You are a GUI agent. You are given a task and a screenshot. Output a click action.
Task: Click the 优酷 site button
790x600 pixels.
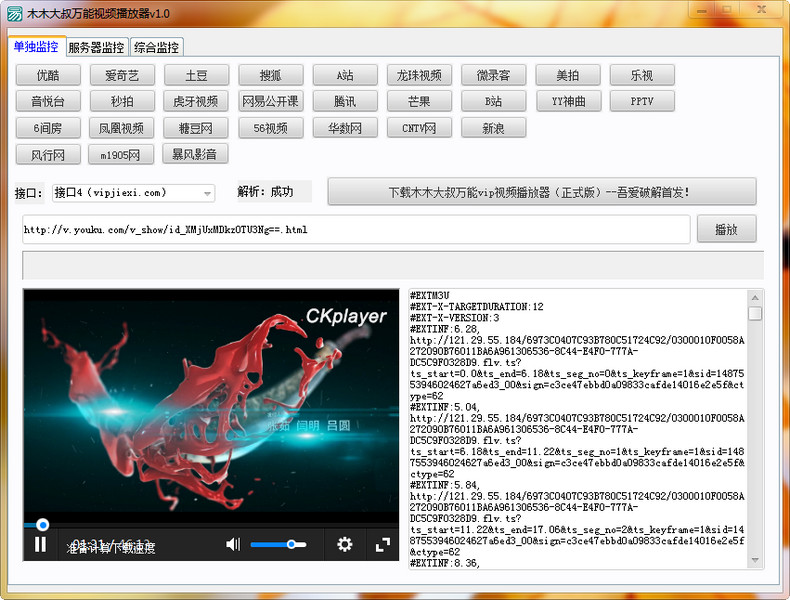coord(48,76)
